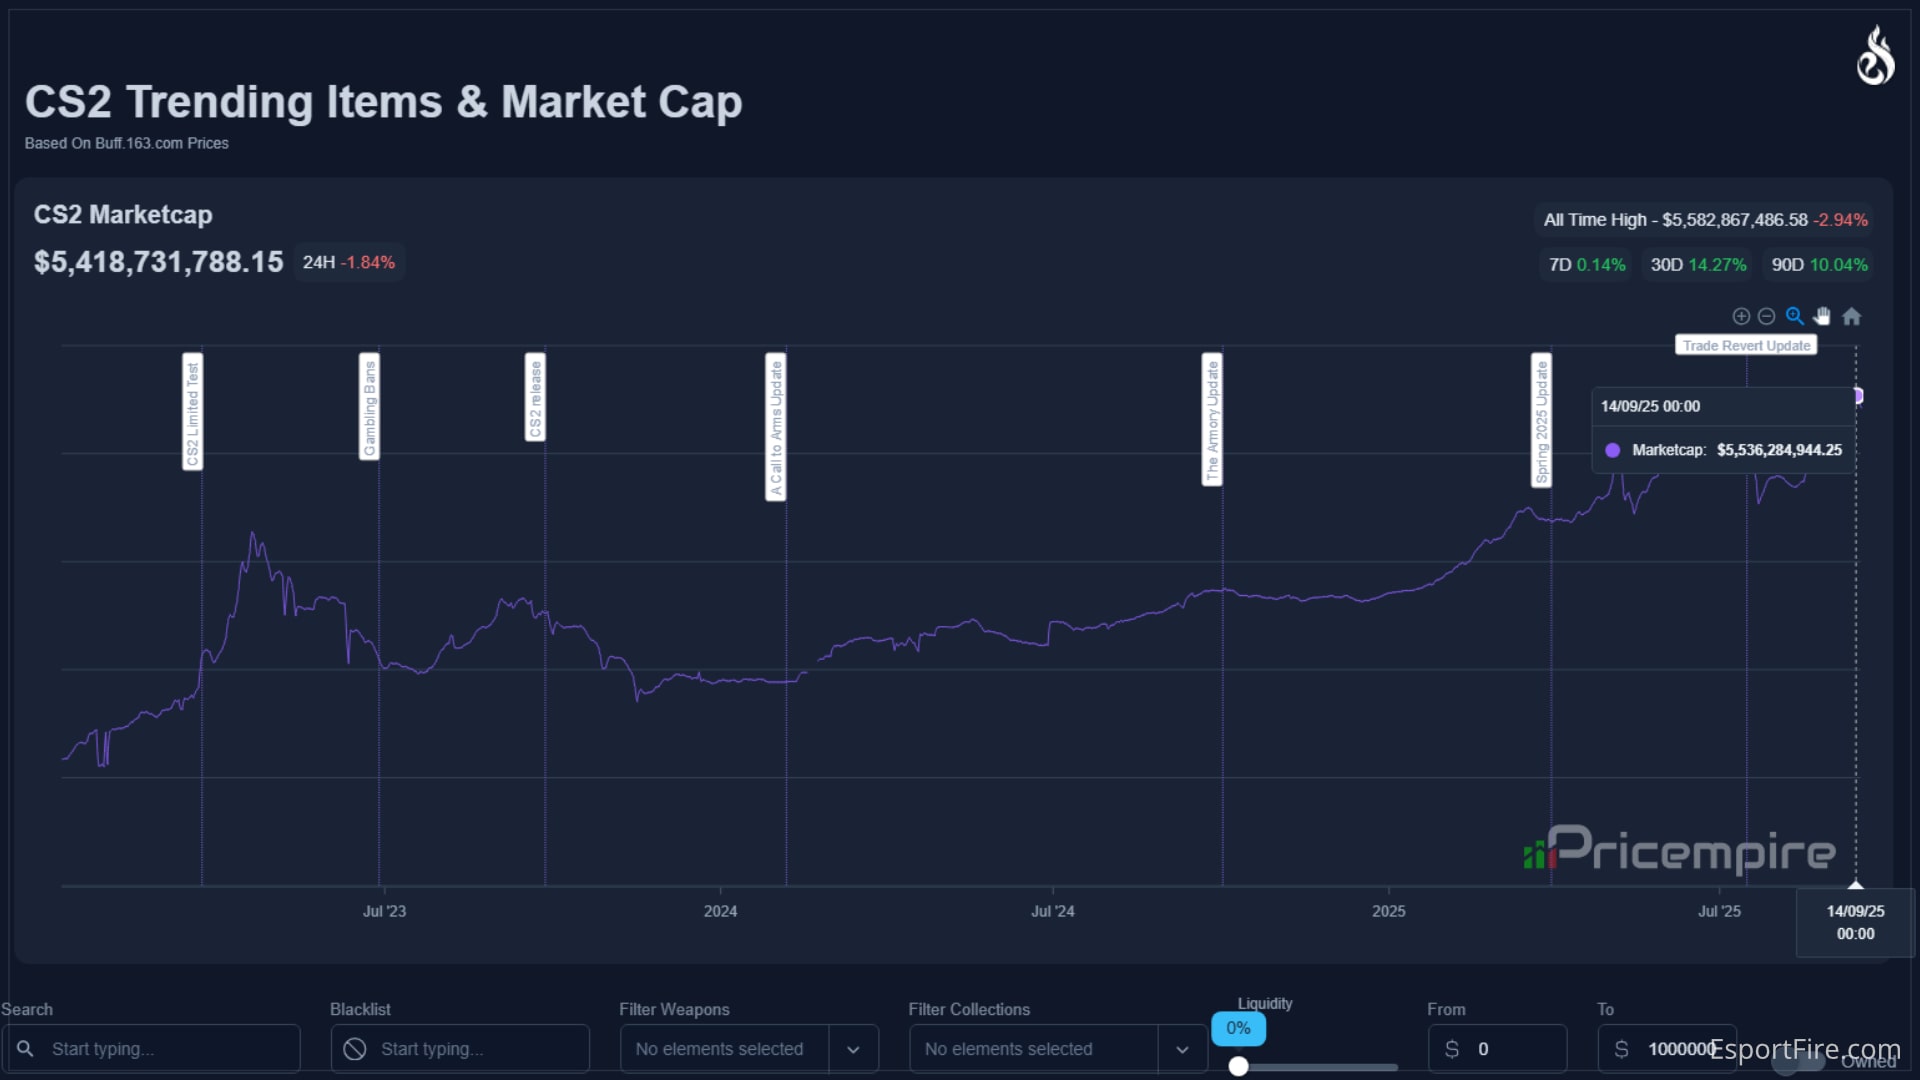Click the From price input field
Screen dimensions: 1920x1080
[1500, 1049]
